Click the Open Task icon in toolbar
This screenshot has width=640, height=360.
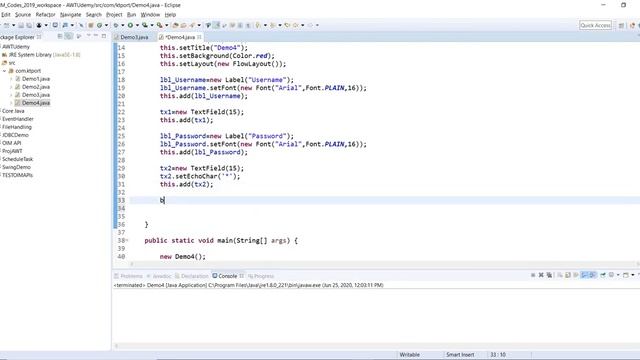[183, 25]
